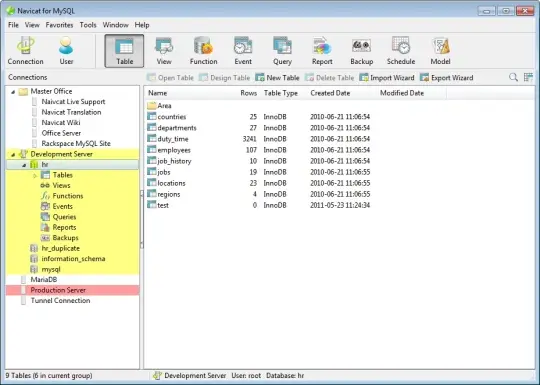Expand the Tables node under hr
The width and height of the screenshot is (540, 385).
click(x=35, y=175)
